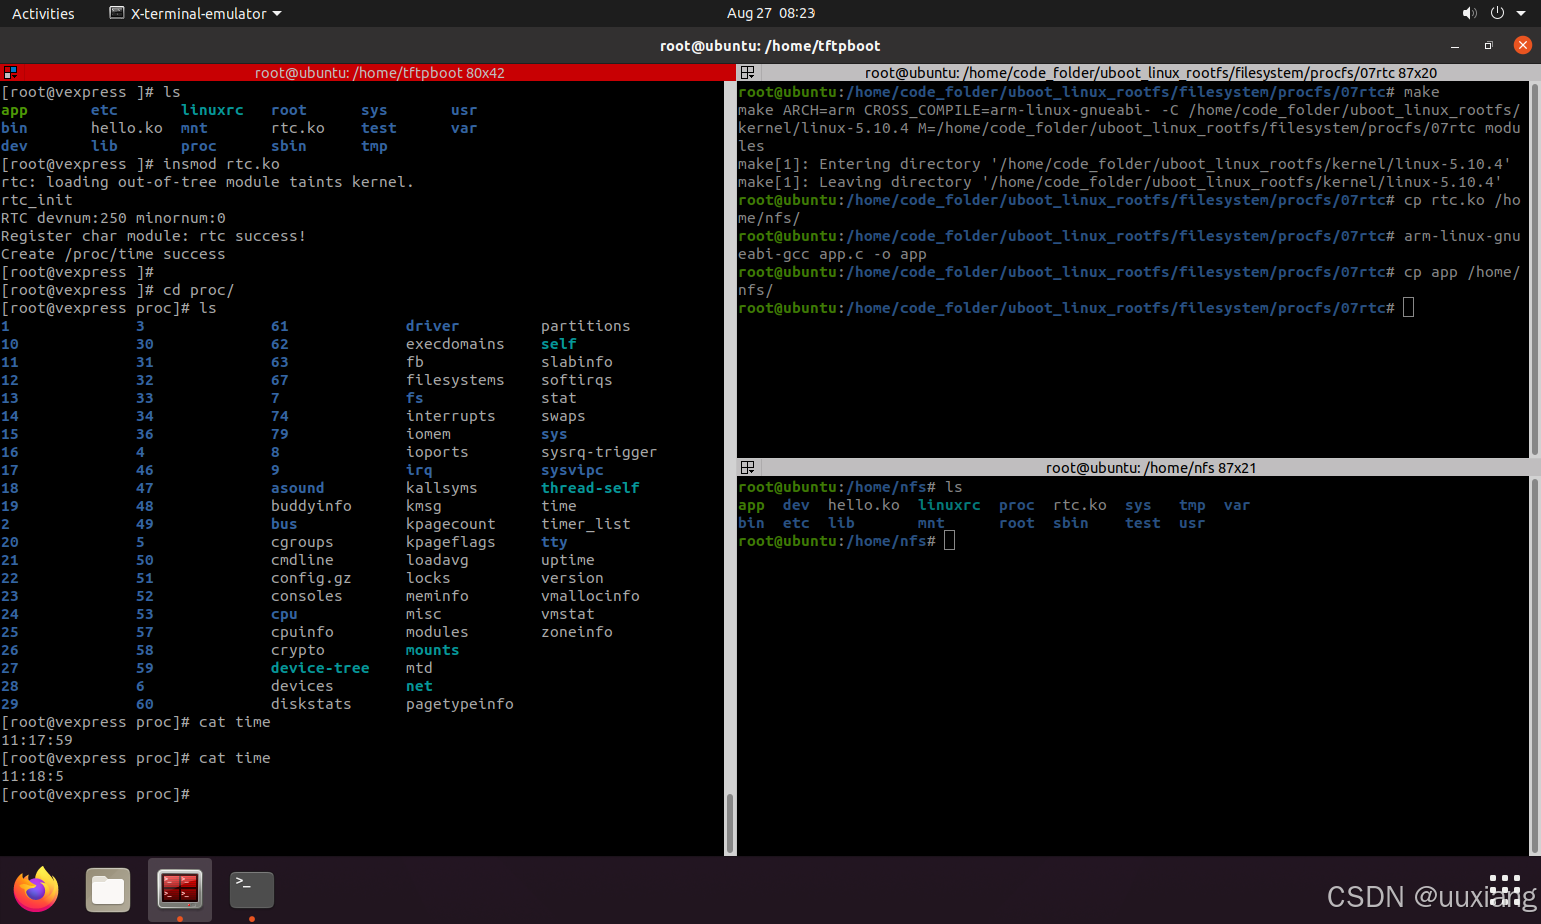Click 'timer_list' in proc listing

(586, 524)
